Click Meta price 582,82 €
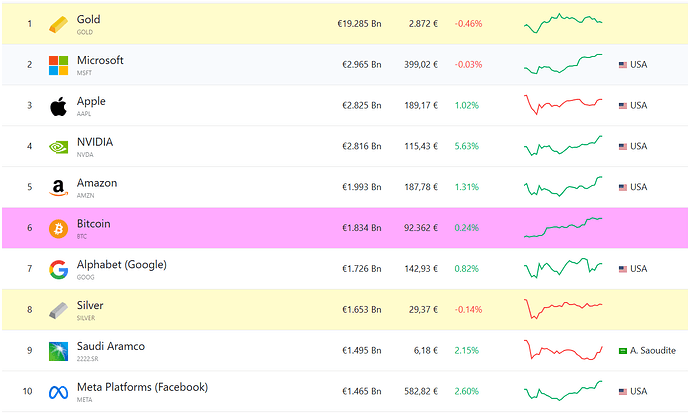This screenshot has width=690, height=414. pyautogui.click(x=421, y=392)
